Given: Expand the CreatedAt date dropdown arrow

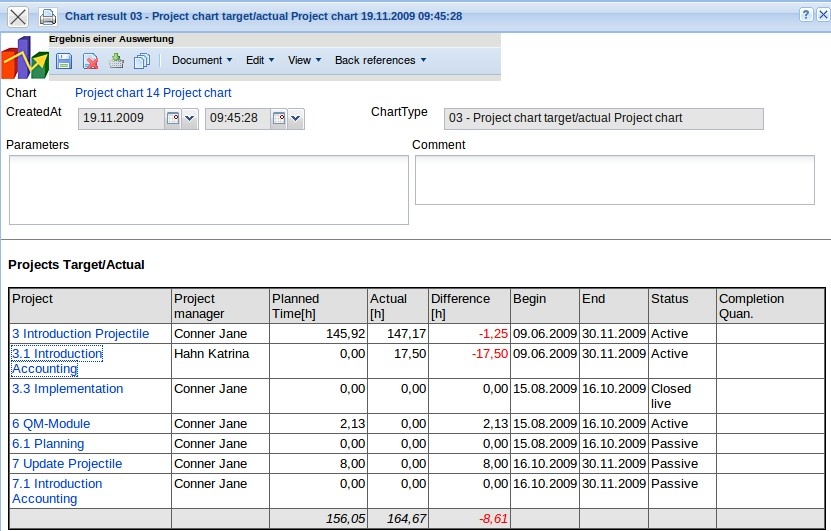Looking at the screenshot, I should click(190, 119).
